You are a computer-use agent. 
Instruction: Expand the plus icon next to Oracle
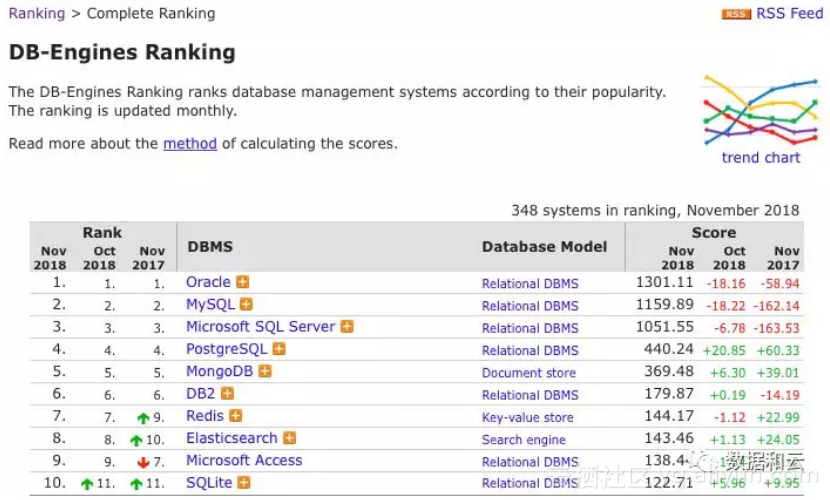(x=242, y=282)
